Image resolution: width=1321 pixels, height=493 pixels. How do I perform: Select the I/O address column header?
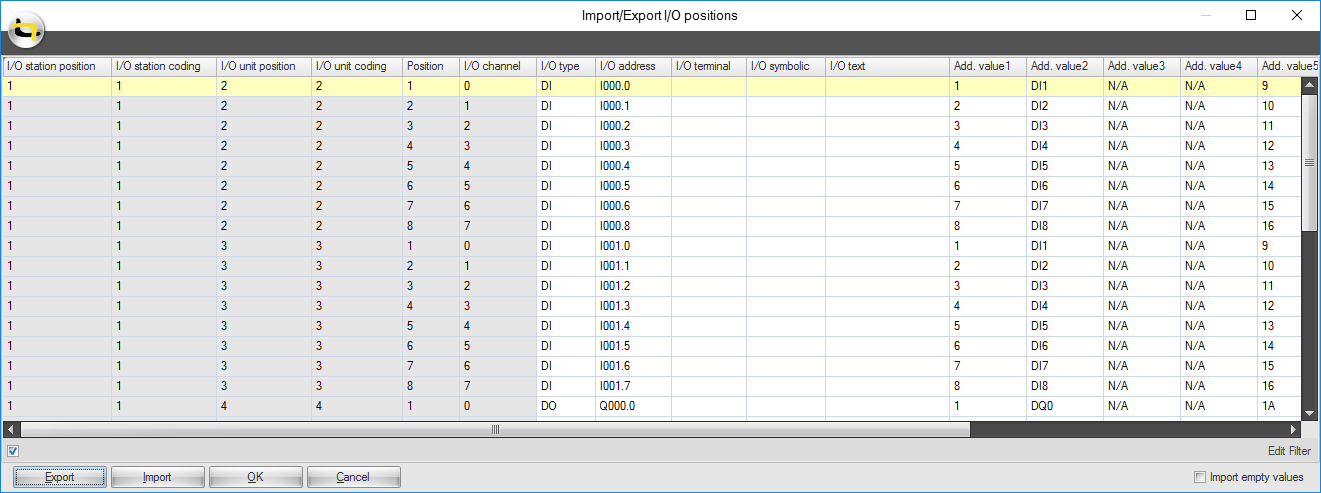pyautogui.click(x=633, y=66)
